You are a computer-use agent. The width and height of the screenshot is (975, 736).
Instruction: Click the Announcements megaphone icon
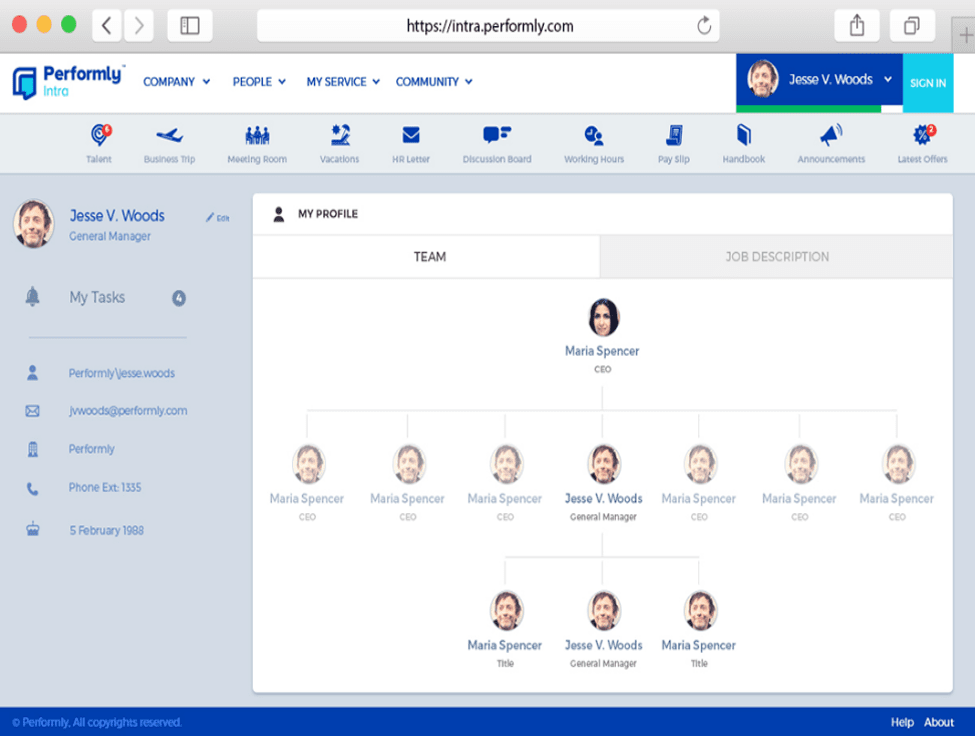[x=830, y=136]
